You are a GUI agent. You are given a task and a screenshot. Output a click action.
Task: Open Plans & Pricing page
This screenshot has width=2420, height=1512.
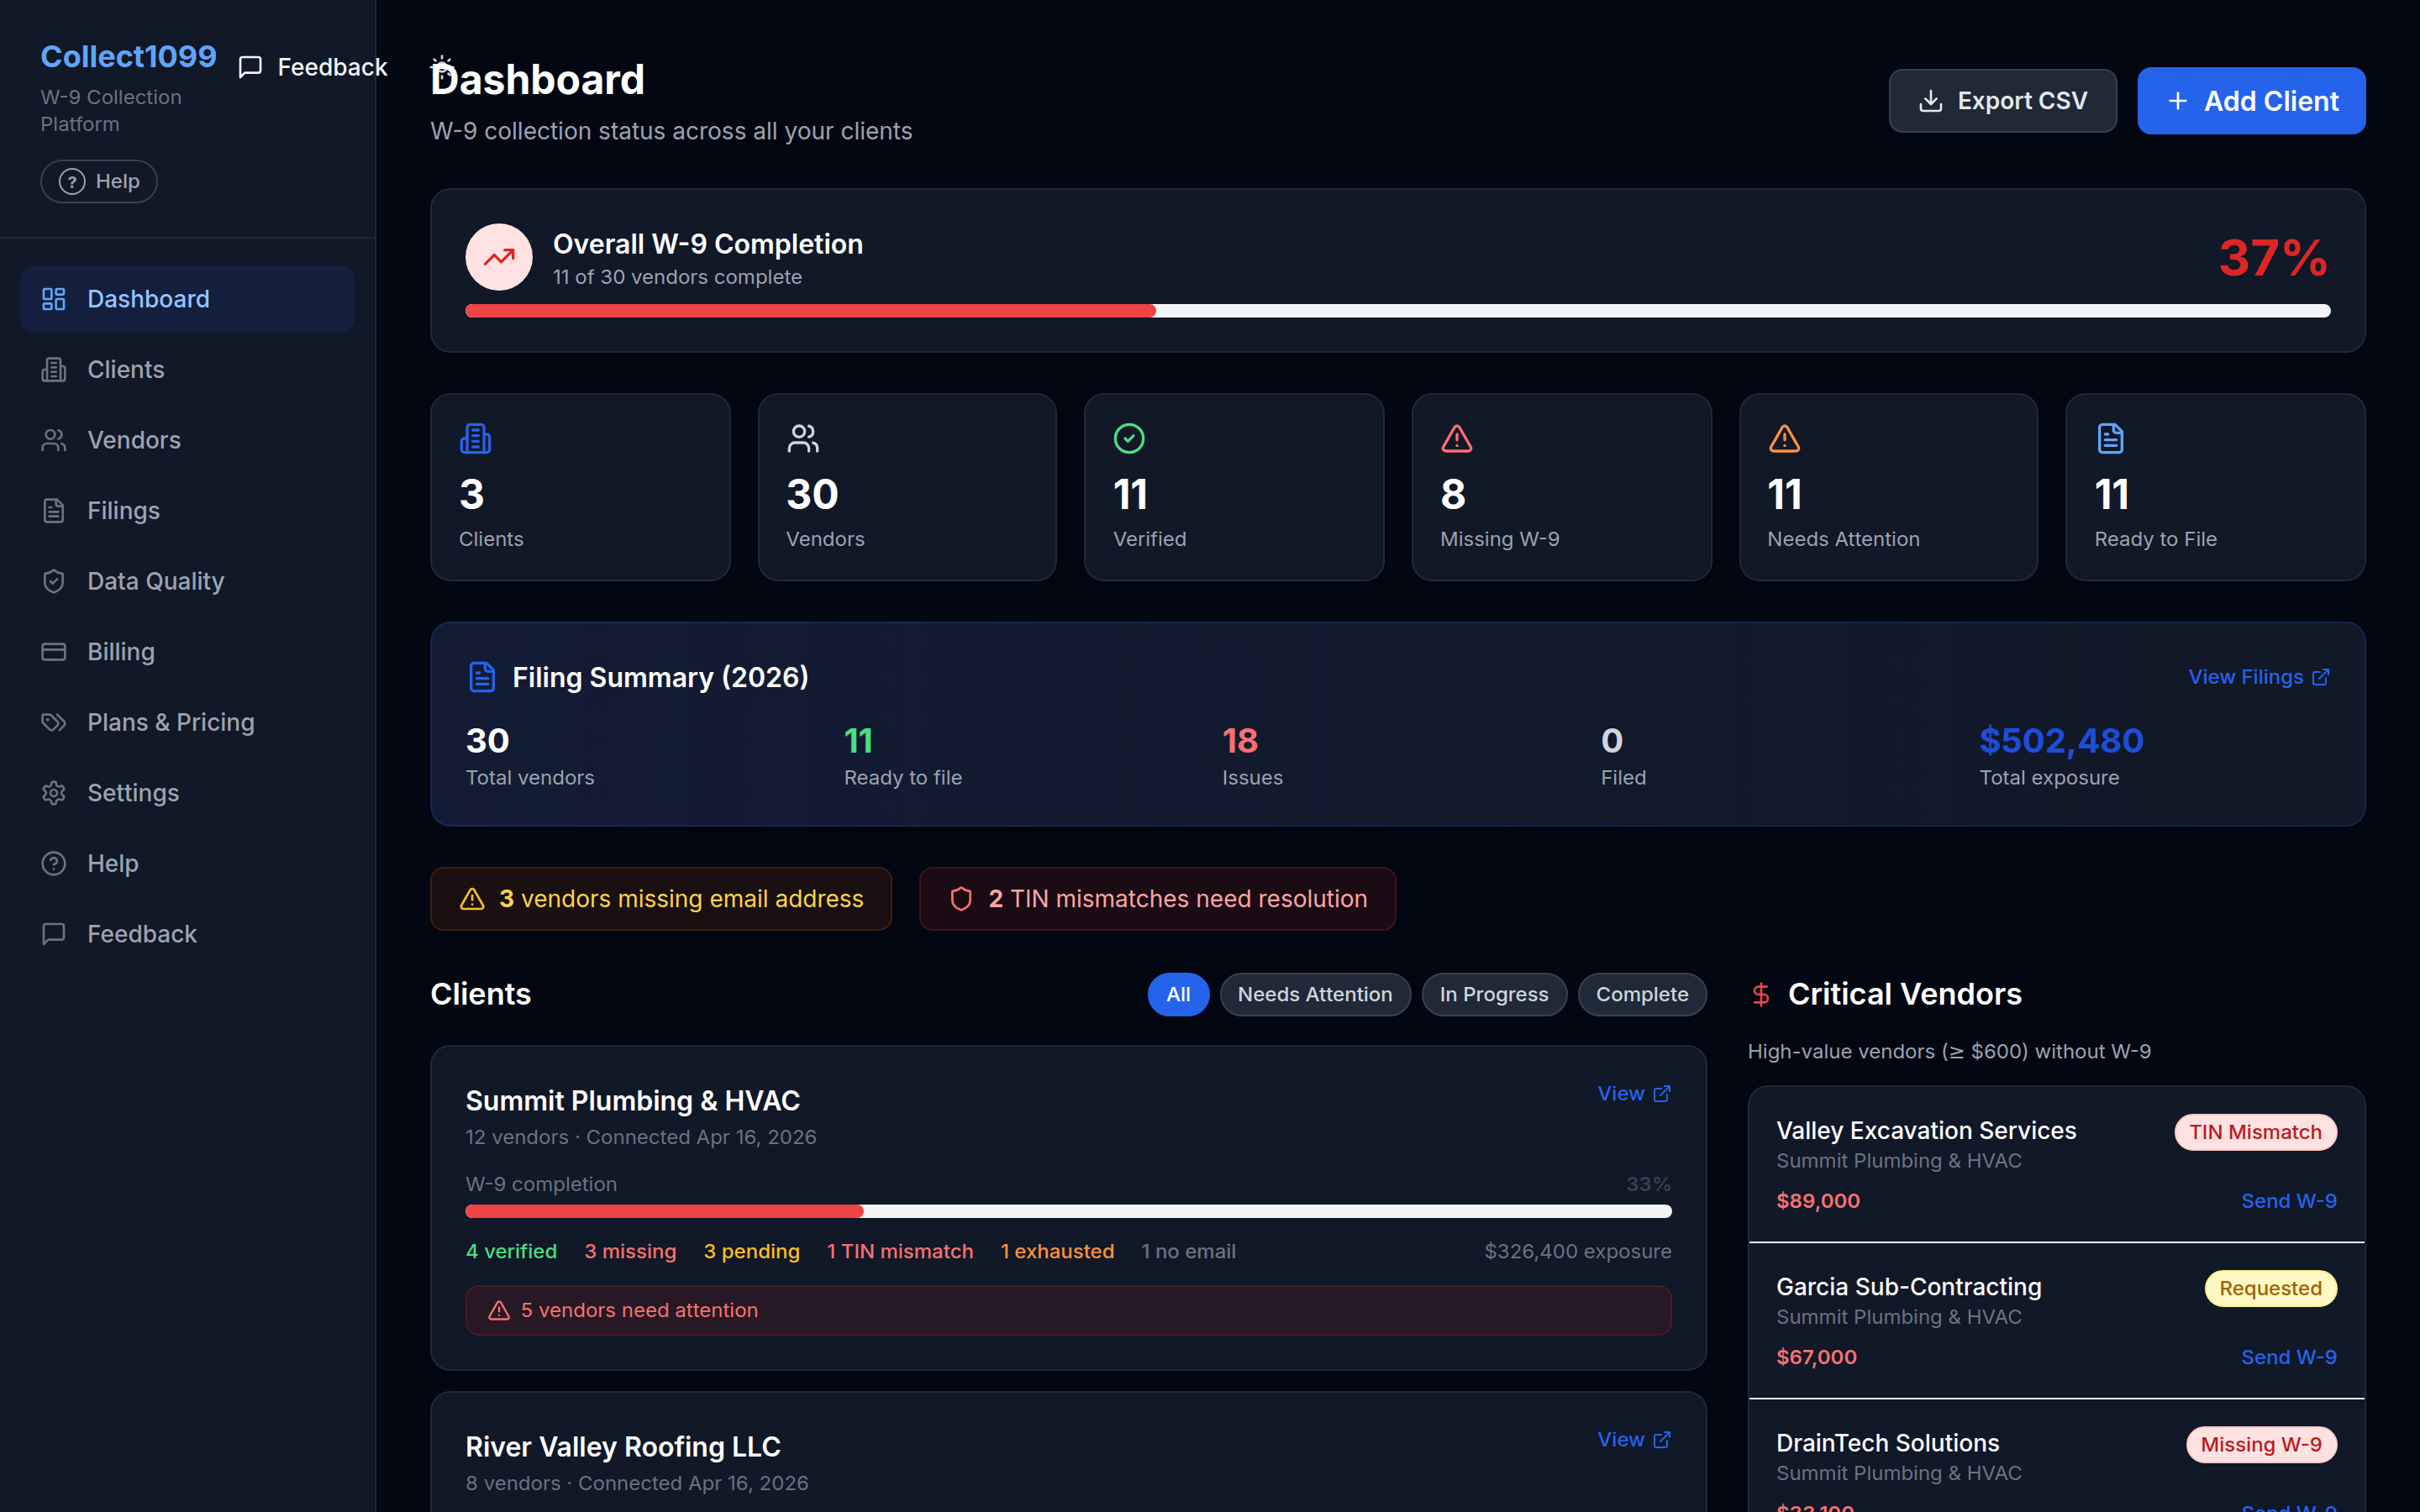tap(187, 722)
